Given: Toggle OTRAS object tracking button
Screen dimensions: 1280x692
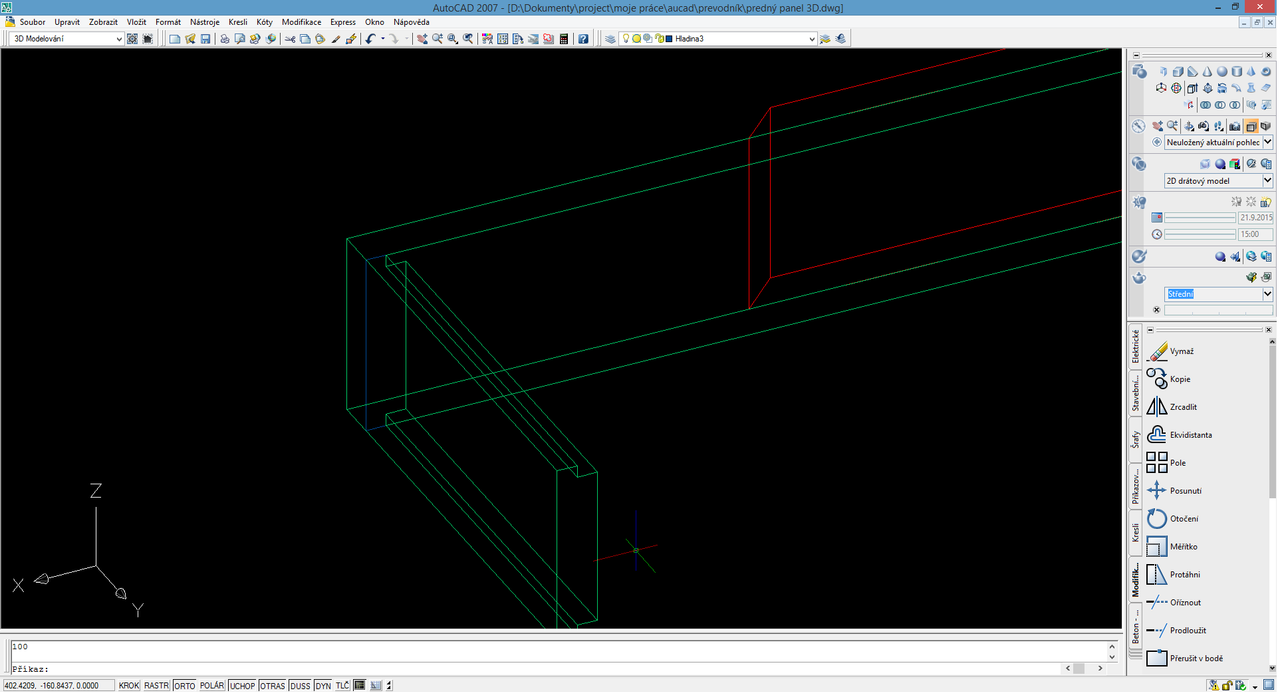Looking at the screenshot, I should tap(272, 686).
